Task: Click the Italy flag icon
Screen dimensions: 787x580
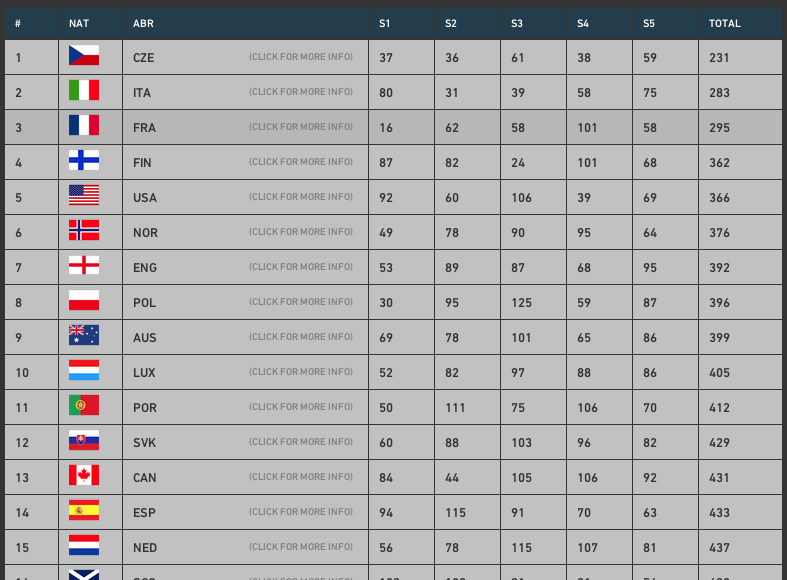Action: (84, 90)
